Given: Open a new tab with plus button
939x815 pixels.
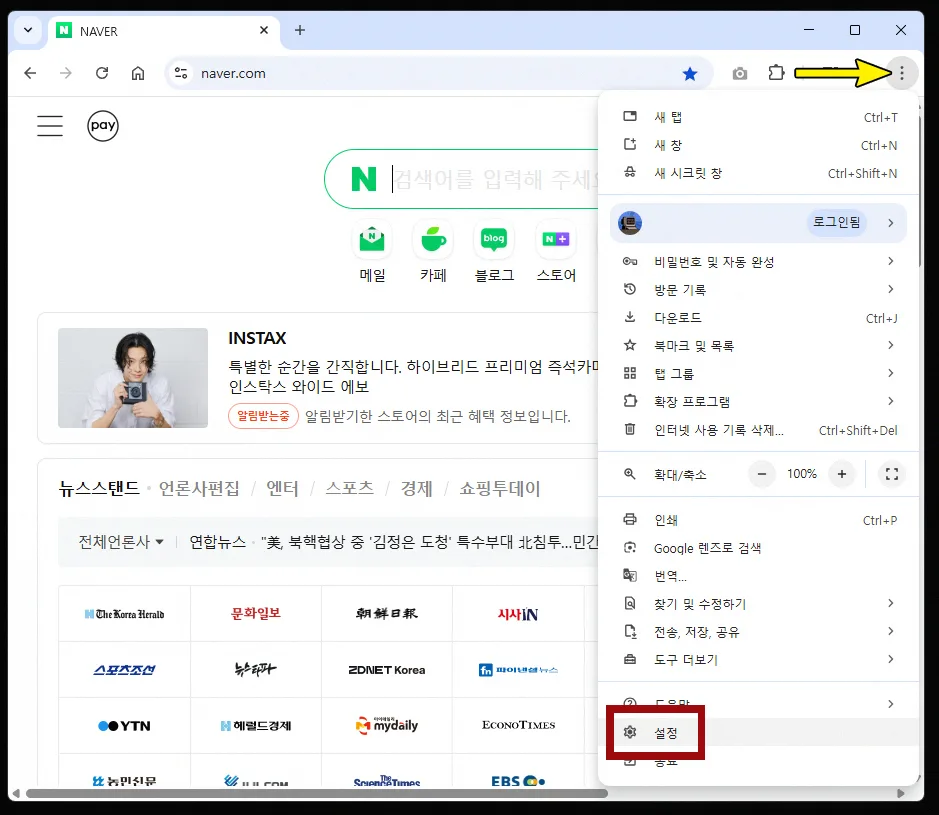Looking at the screenshot, I should [x=300, y=30].
